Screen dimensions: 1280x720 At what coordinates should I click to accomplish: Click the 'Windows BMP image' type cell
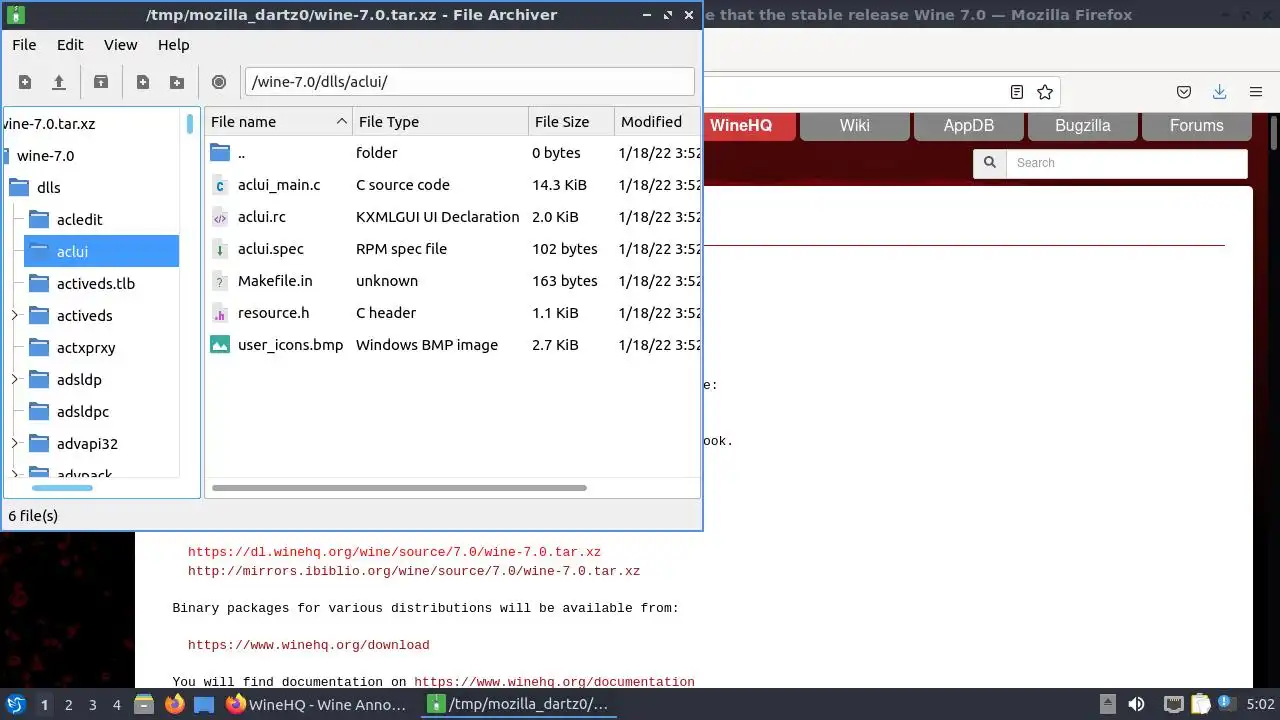[427, 345]
